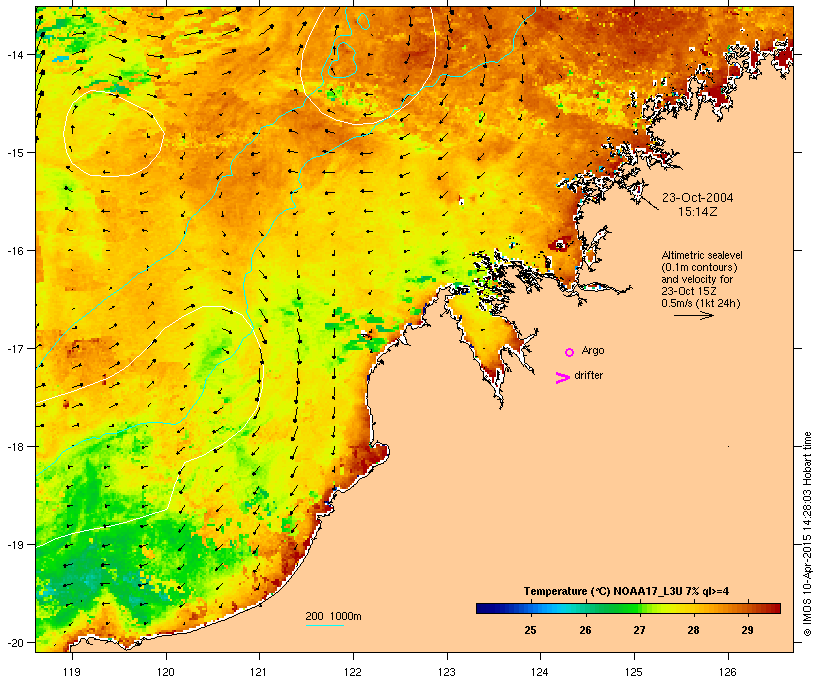This screenshot has width=820, height=680.
Task: Click the longitude label '119'
Action: 72,672
